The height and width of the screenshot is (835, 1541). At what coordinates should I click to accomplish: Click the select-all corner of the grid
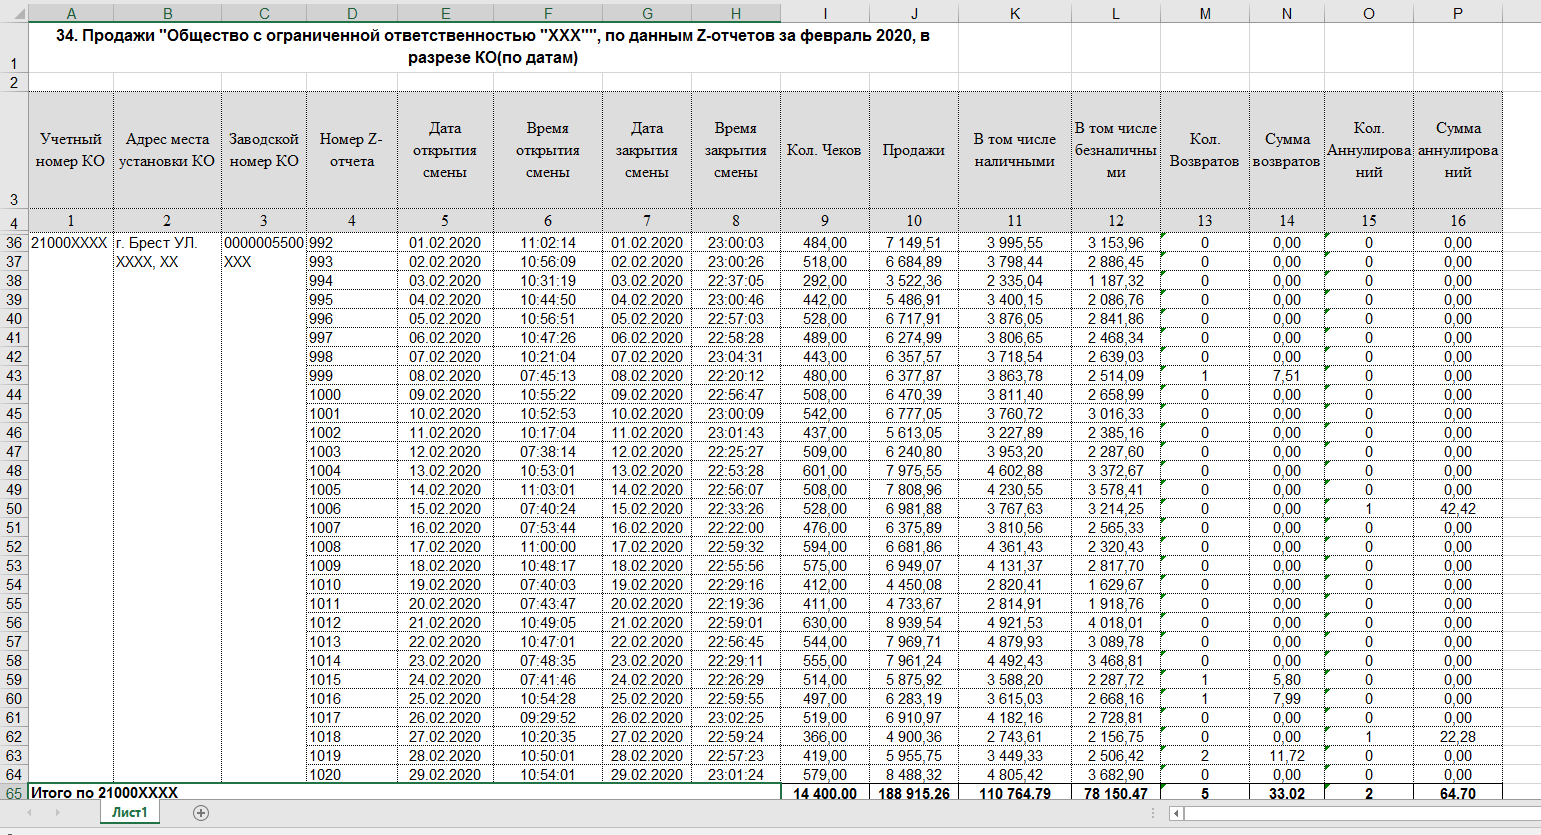coord(14,14)
